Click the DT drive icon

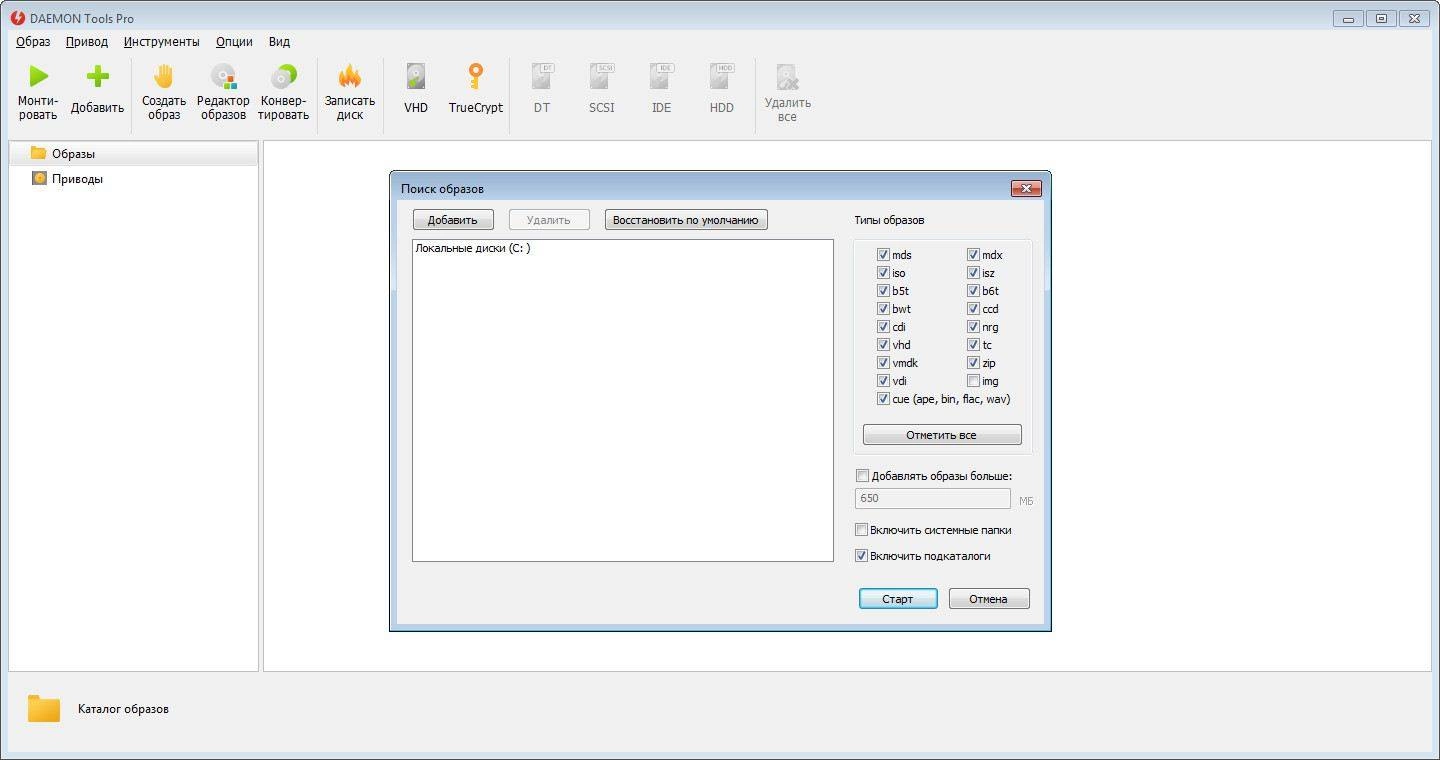pyautogui.click(x=542, y=76)
